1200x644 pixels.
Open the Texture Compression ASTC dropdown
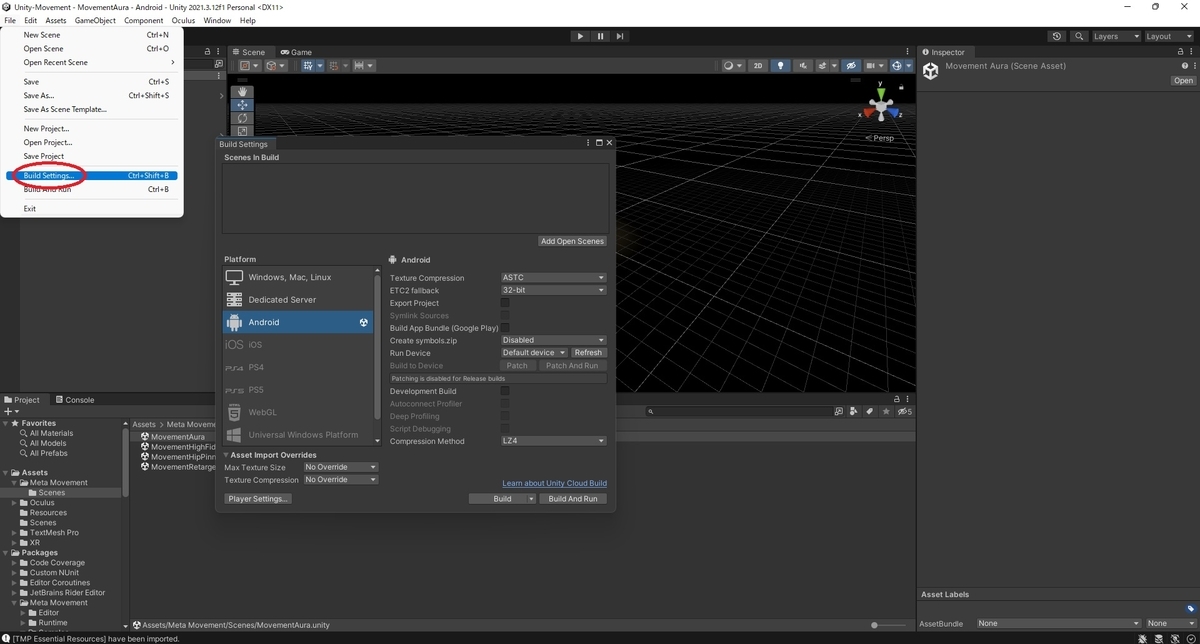pyautogui.click(x=553, y=278)
